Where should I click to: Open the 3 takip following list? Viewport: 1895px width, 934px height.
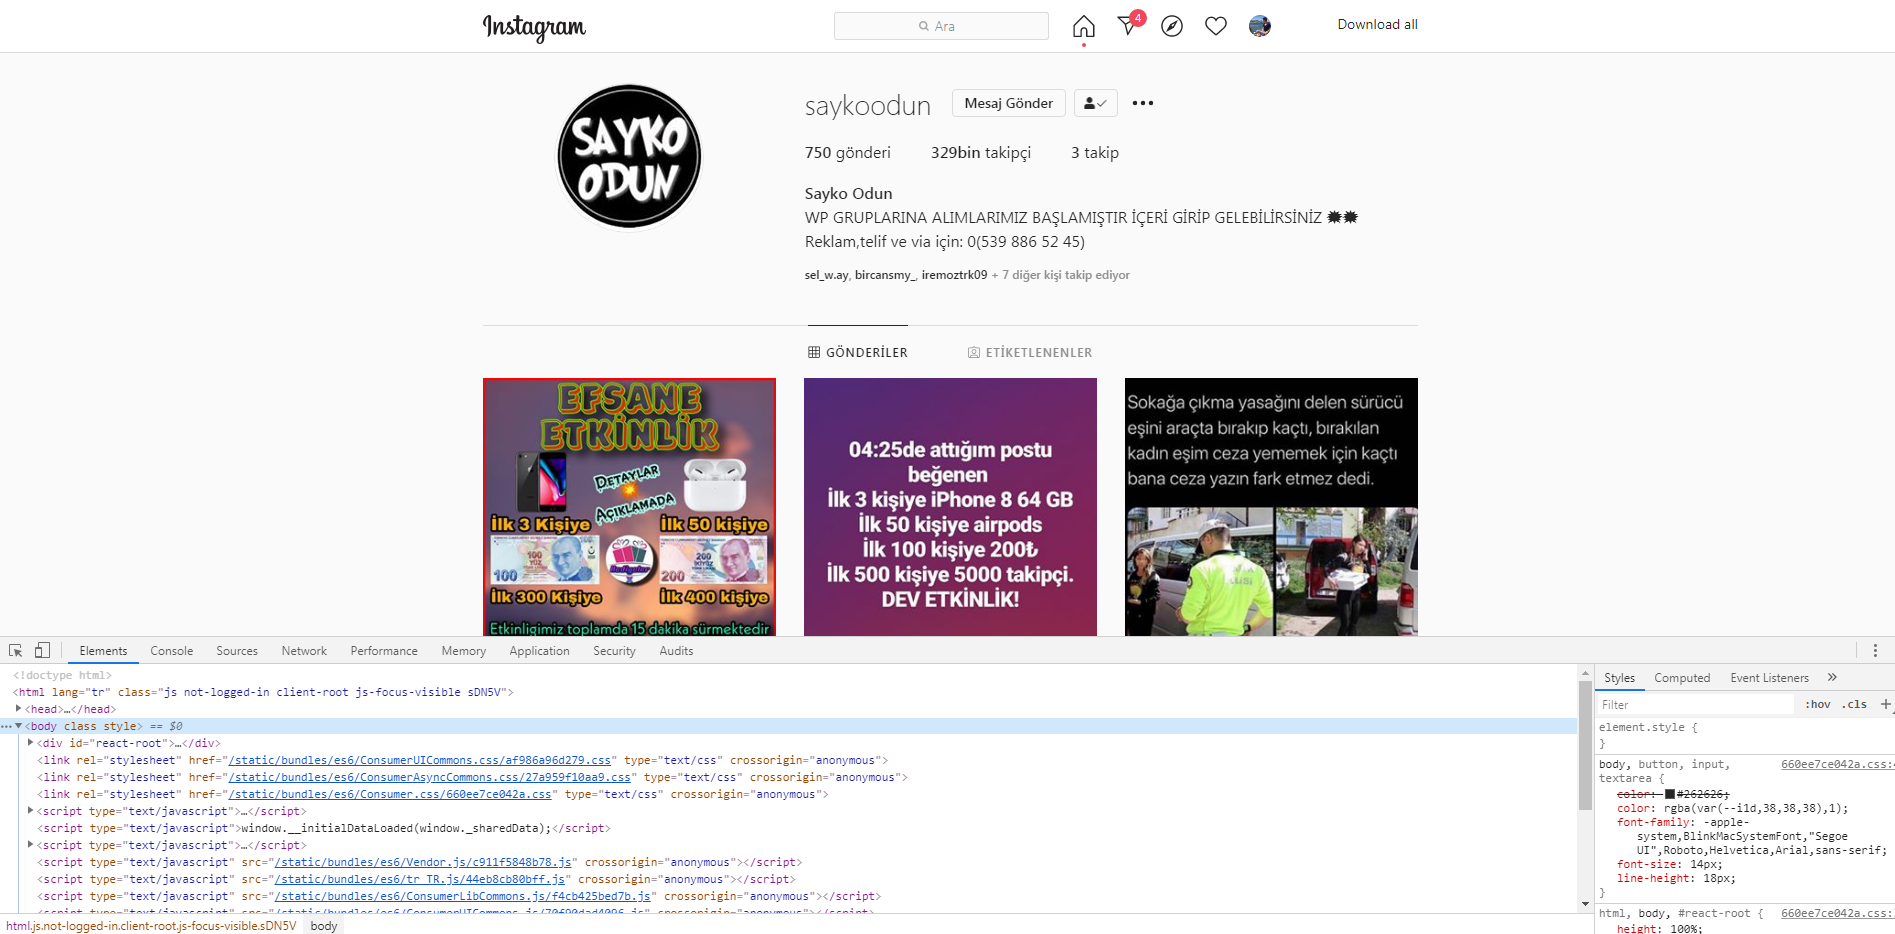(x=1095, y=152)
